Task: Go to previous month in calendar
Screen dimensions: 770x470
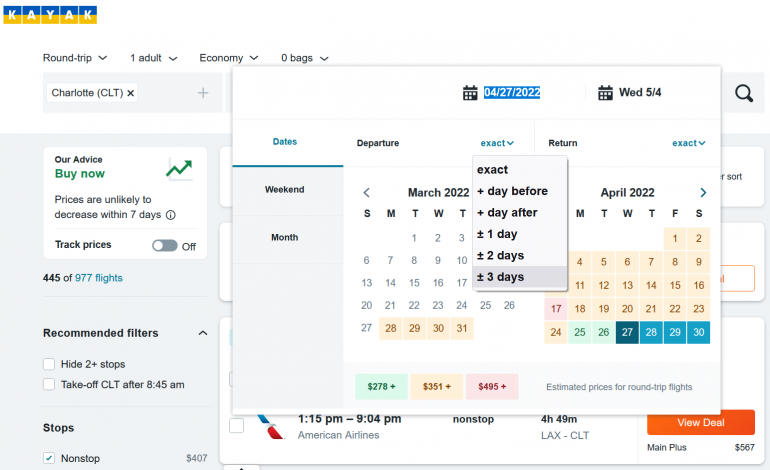Action: 367,193
